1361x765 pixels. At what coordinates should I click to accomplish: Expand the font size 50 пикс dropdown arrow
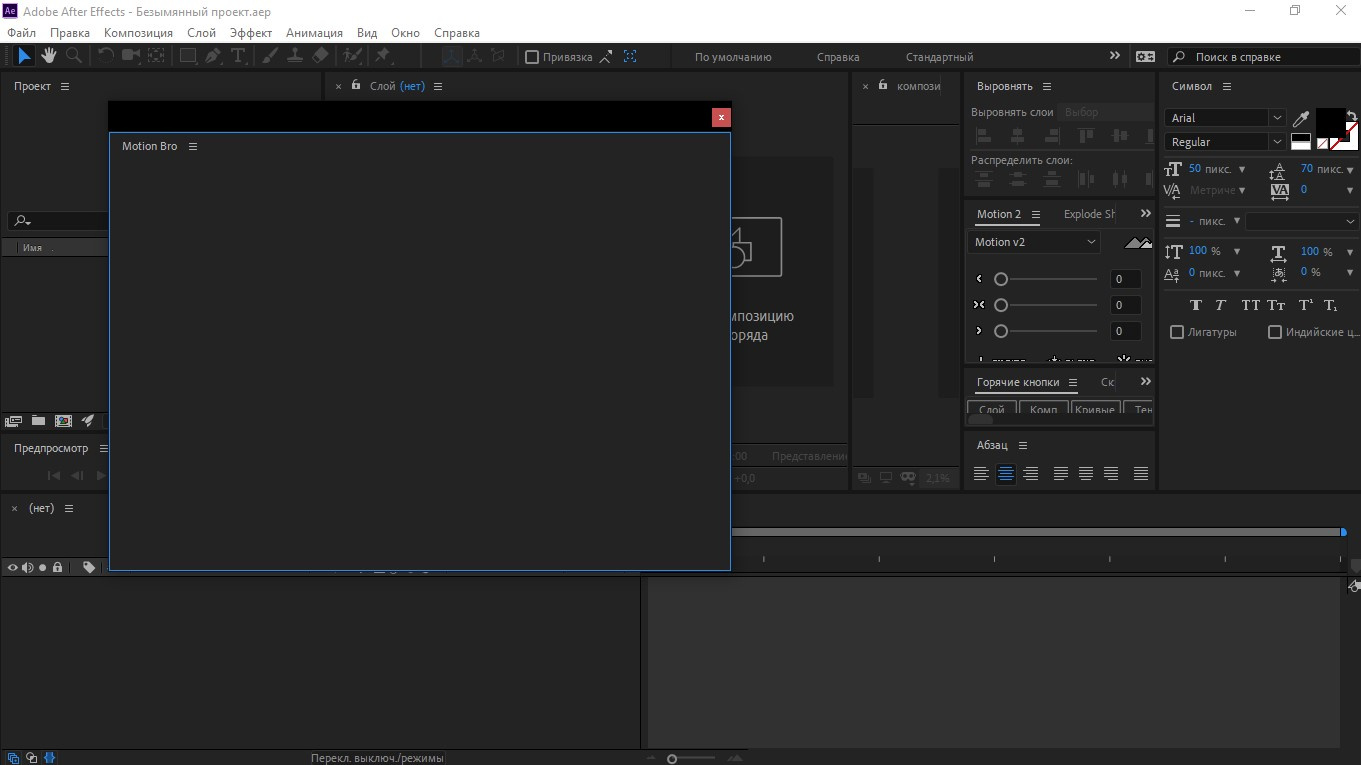pyautogui.click(x=1242, y=170)
